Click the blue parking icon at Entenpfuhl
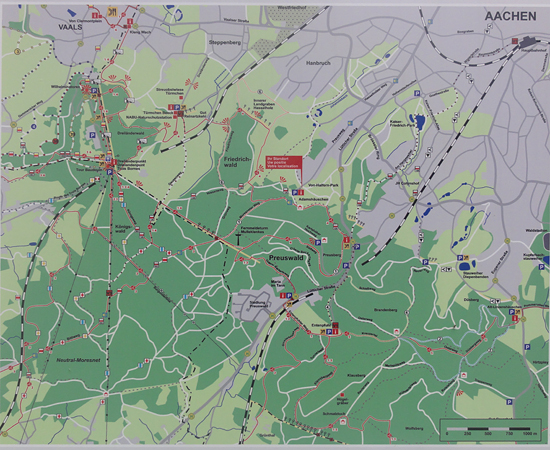The width and height of the screenshot is (550, 450). [329, 331]
